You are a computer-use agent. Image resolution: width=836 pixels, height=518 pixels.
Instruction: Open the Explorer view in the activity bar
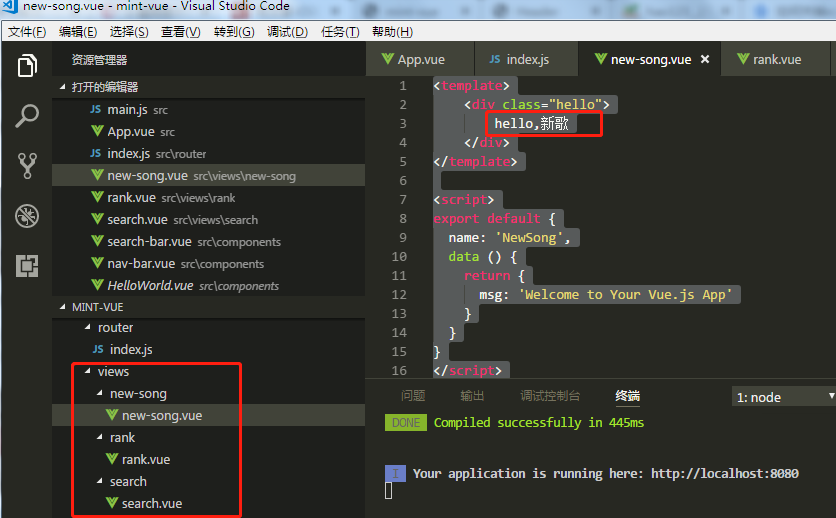tap(27, 66)
